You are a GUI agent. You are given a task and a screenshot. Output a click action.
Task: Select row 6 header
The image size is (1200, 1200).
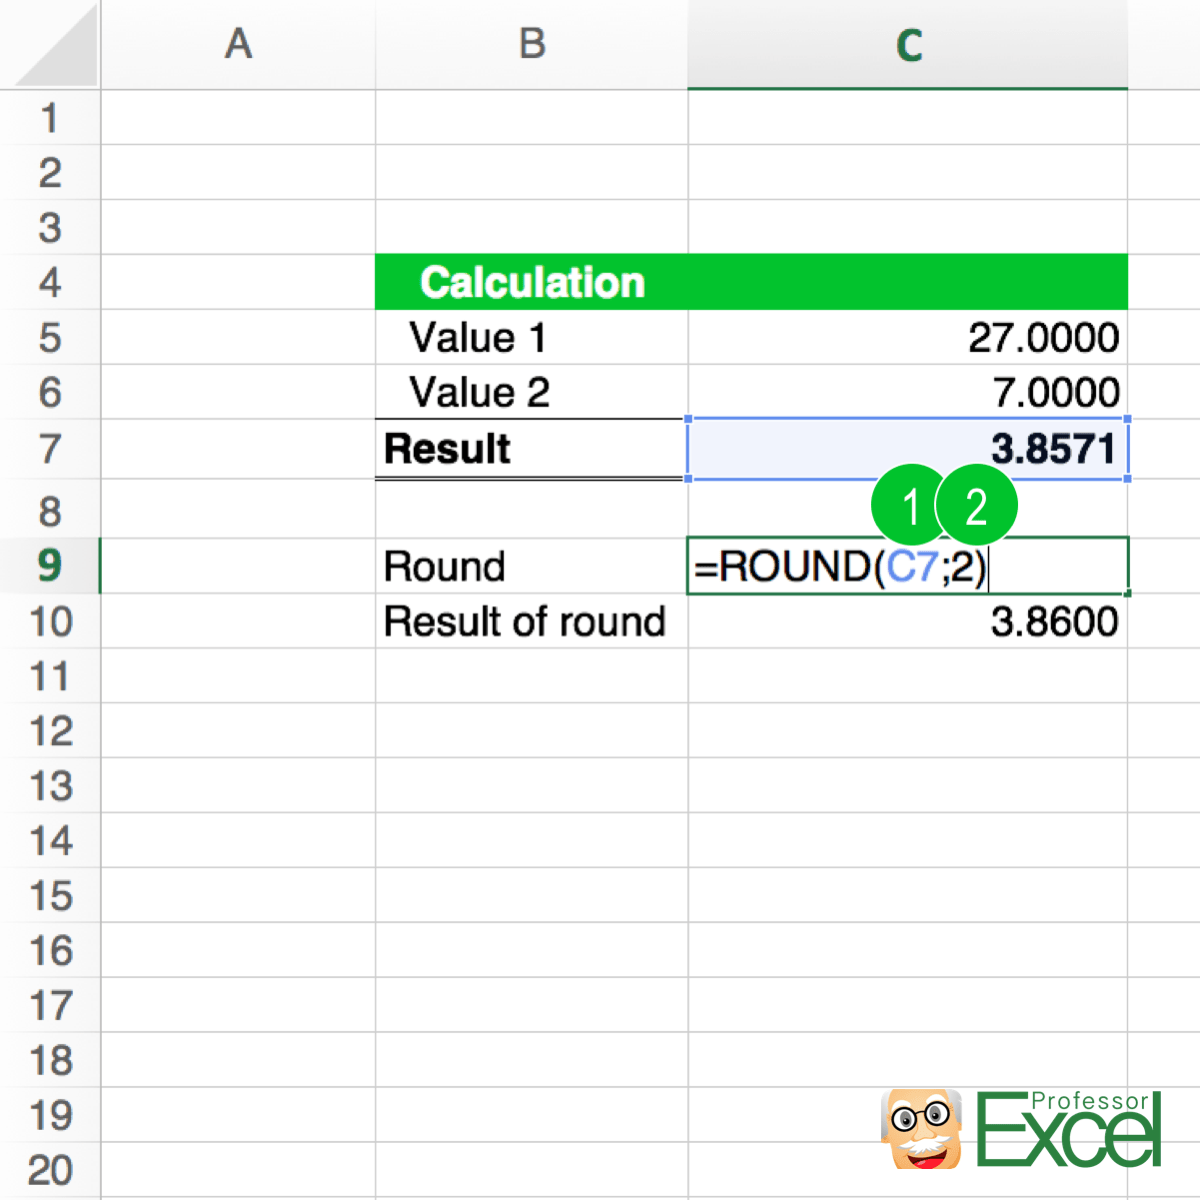50,391
